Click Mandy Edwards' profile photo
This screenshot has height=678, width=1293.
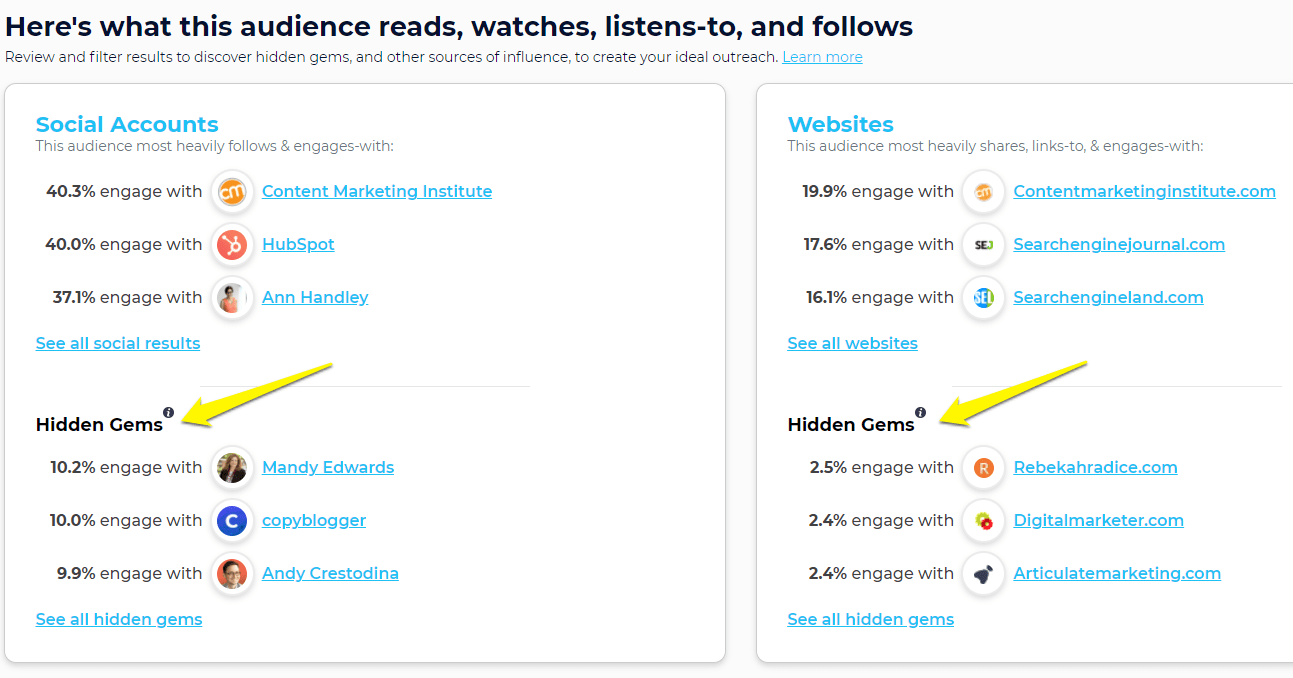(232, 468)
